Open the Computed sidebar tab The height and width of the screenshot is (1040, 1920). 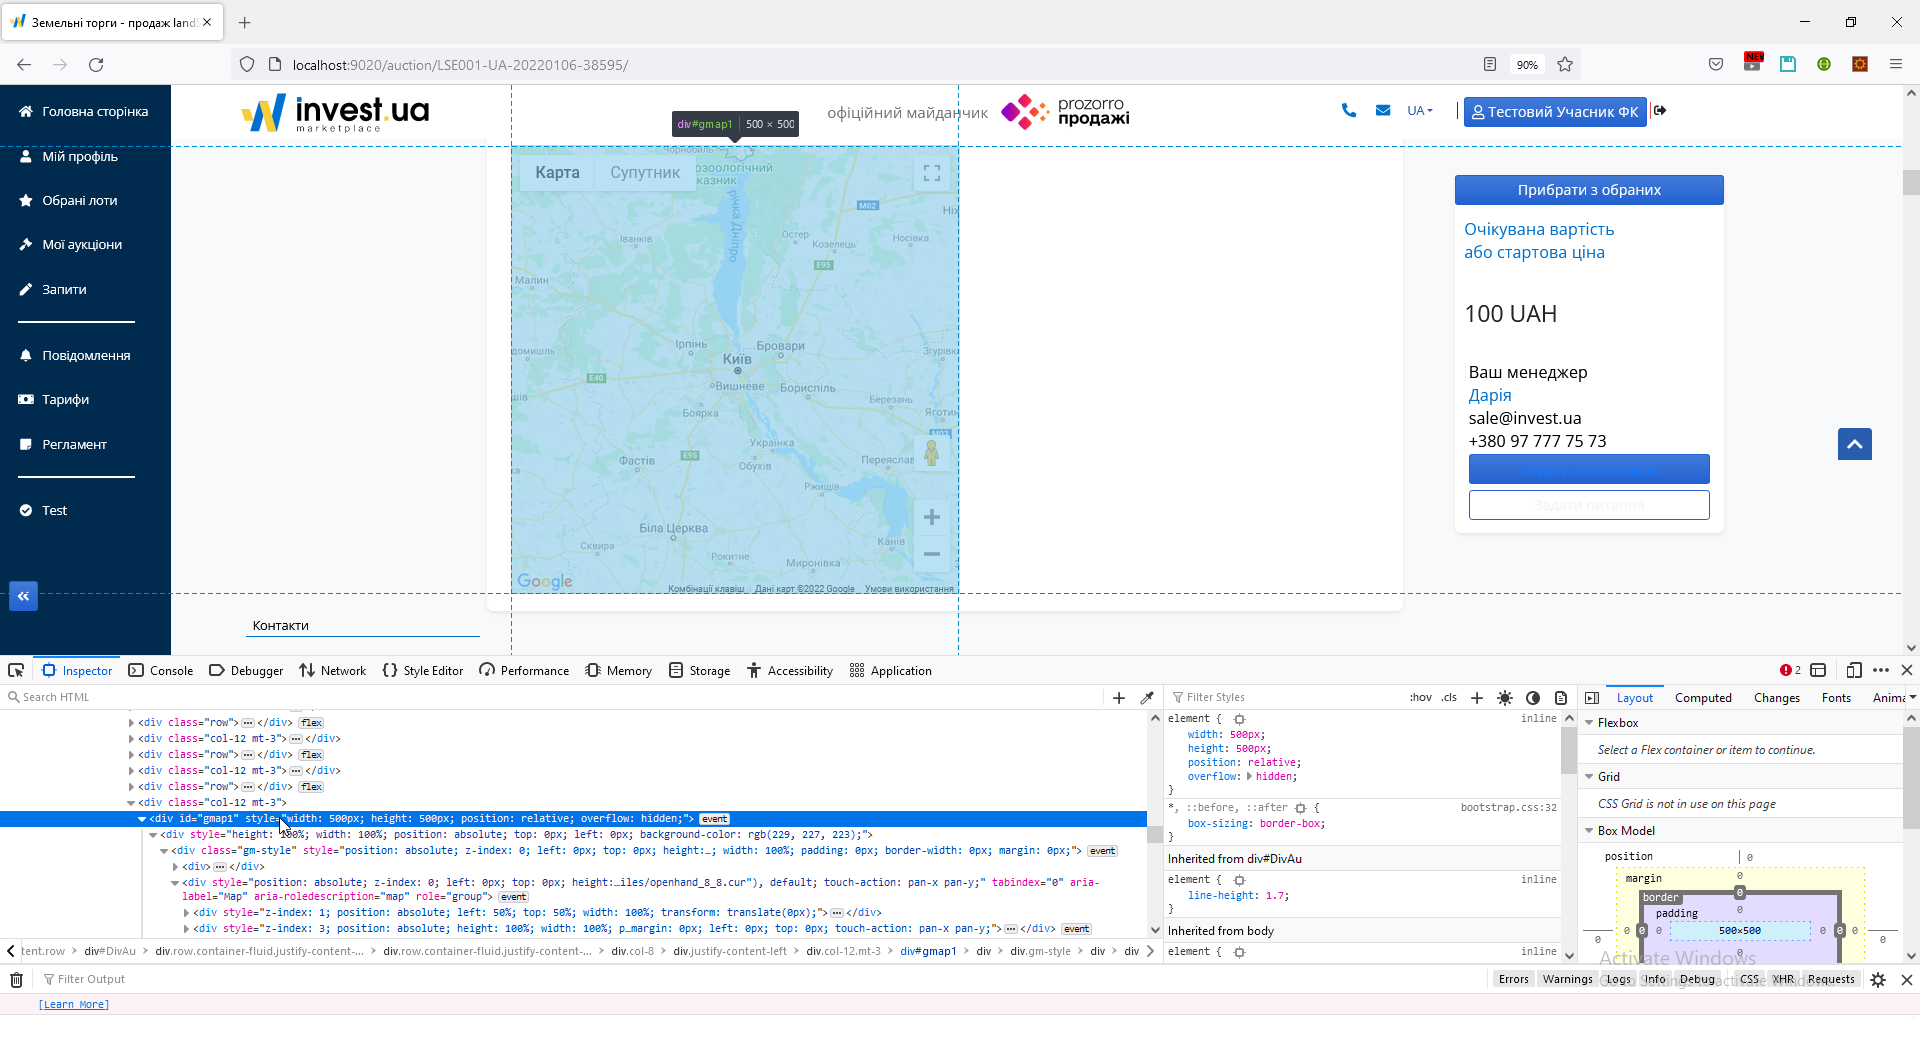pos(1703,698)
